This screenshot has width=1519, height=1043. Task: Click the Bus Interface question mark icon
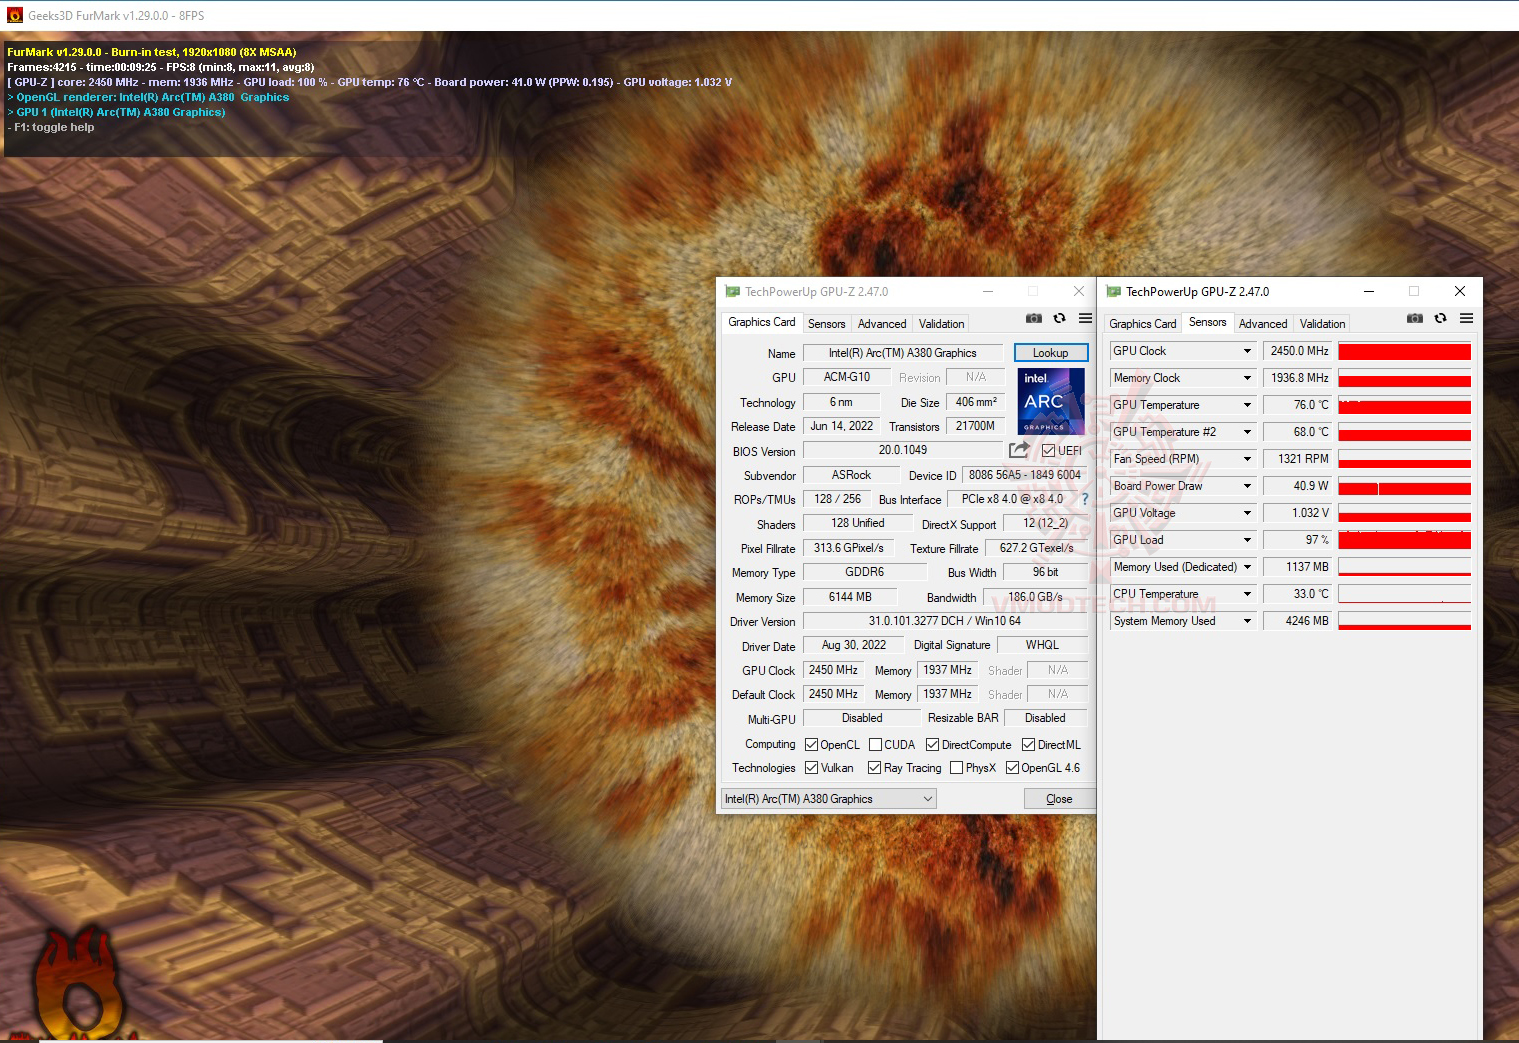click(x=1085, y=499)
